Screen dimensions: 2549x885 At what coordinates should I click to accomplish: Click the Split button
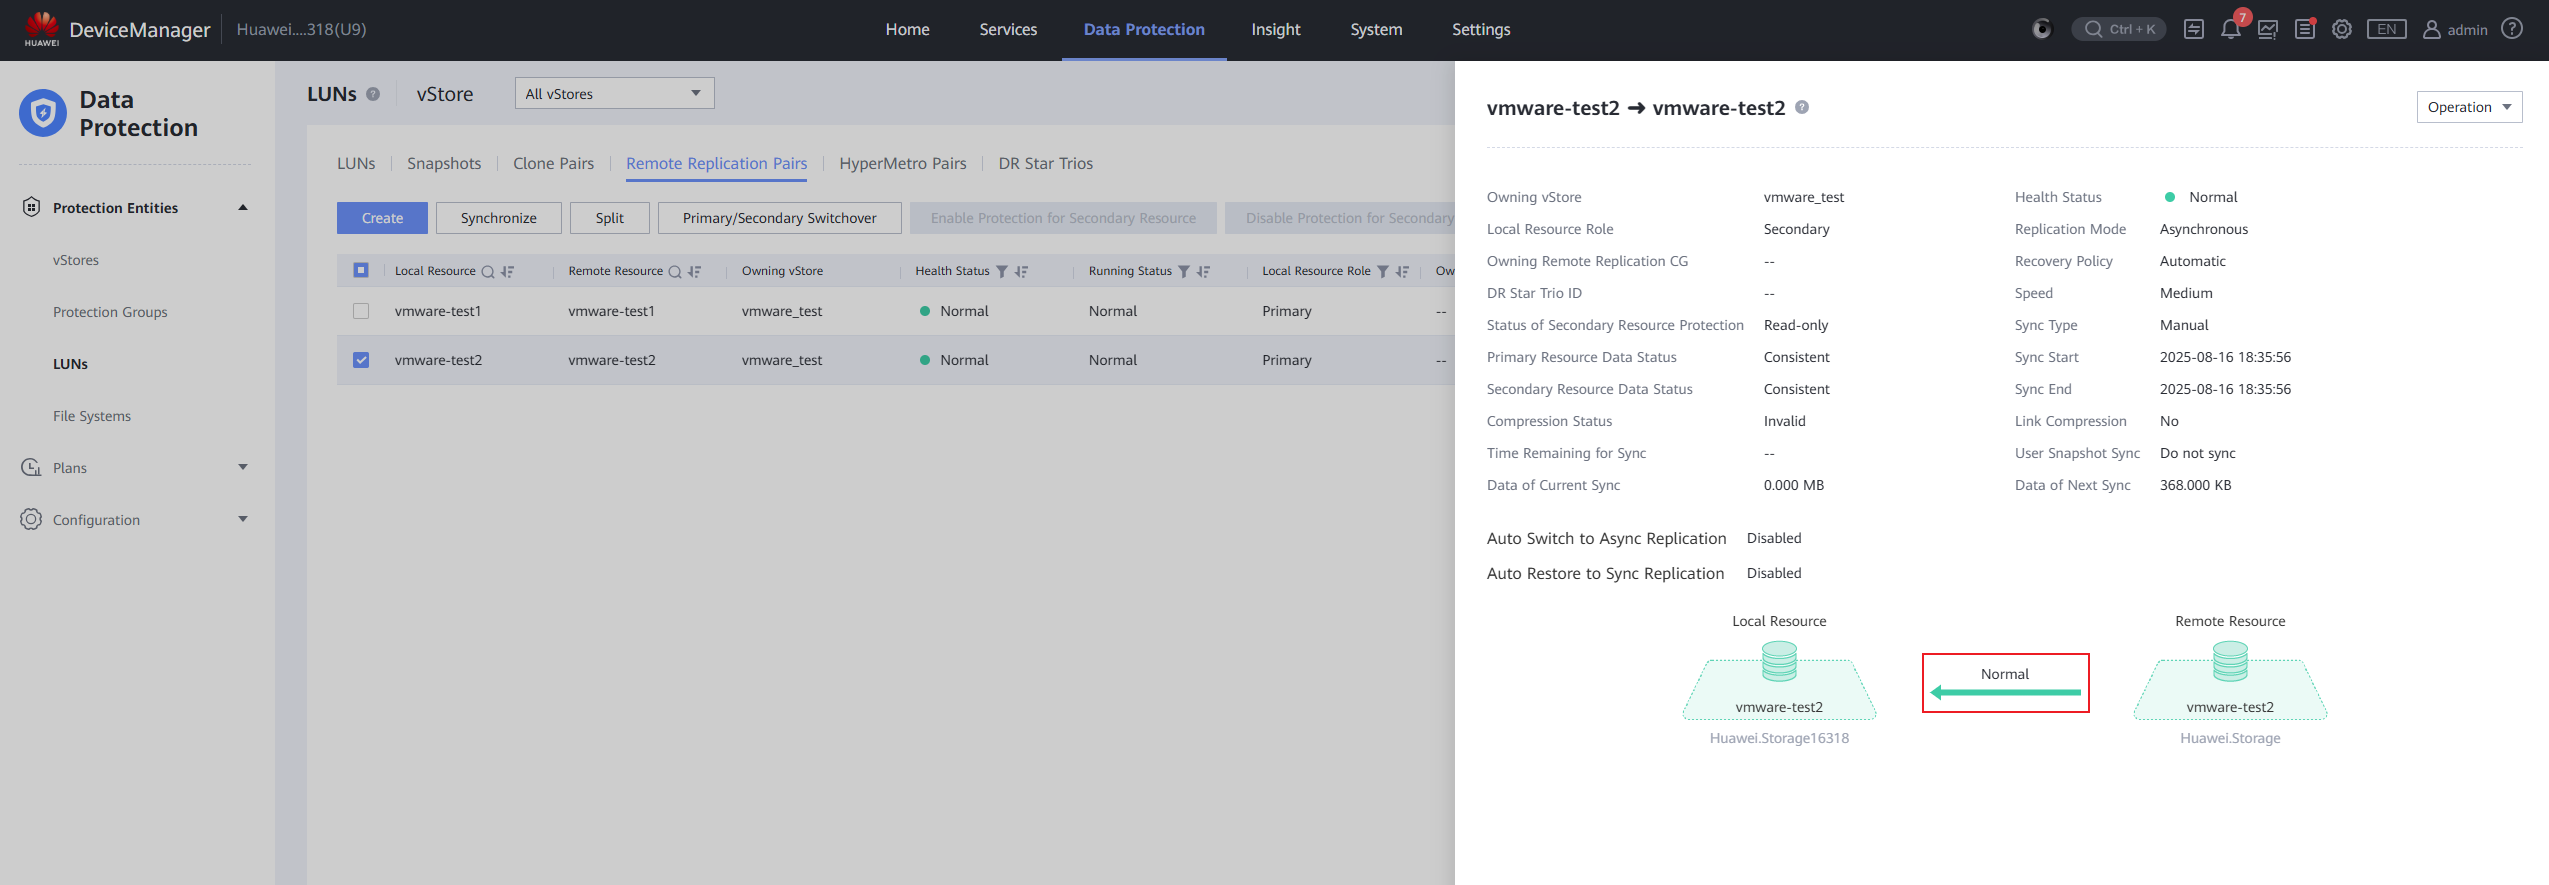(609, 218)
